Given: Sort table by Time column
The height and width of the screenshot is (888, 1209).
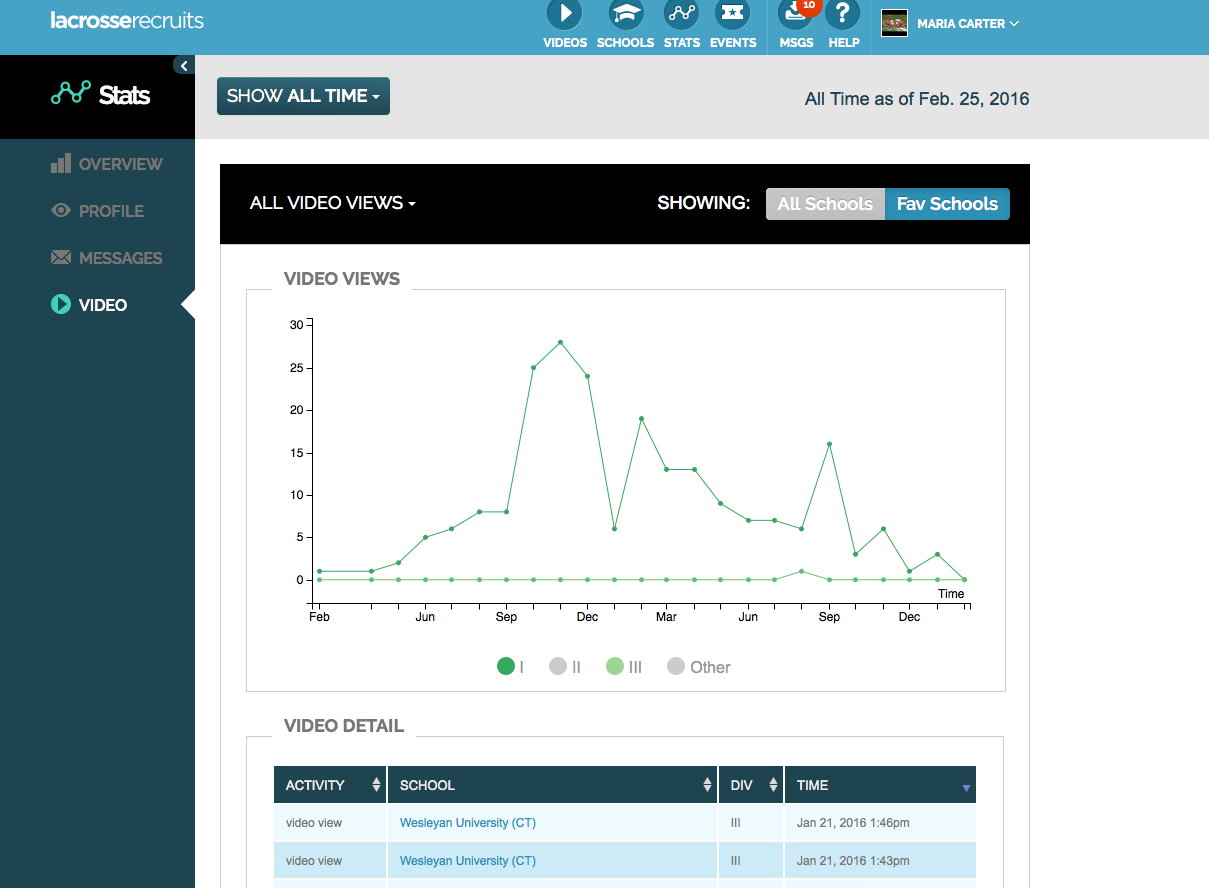Looking at the screenshot, I should click(x=880, y=785).
